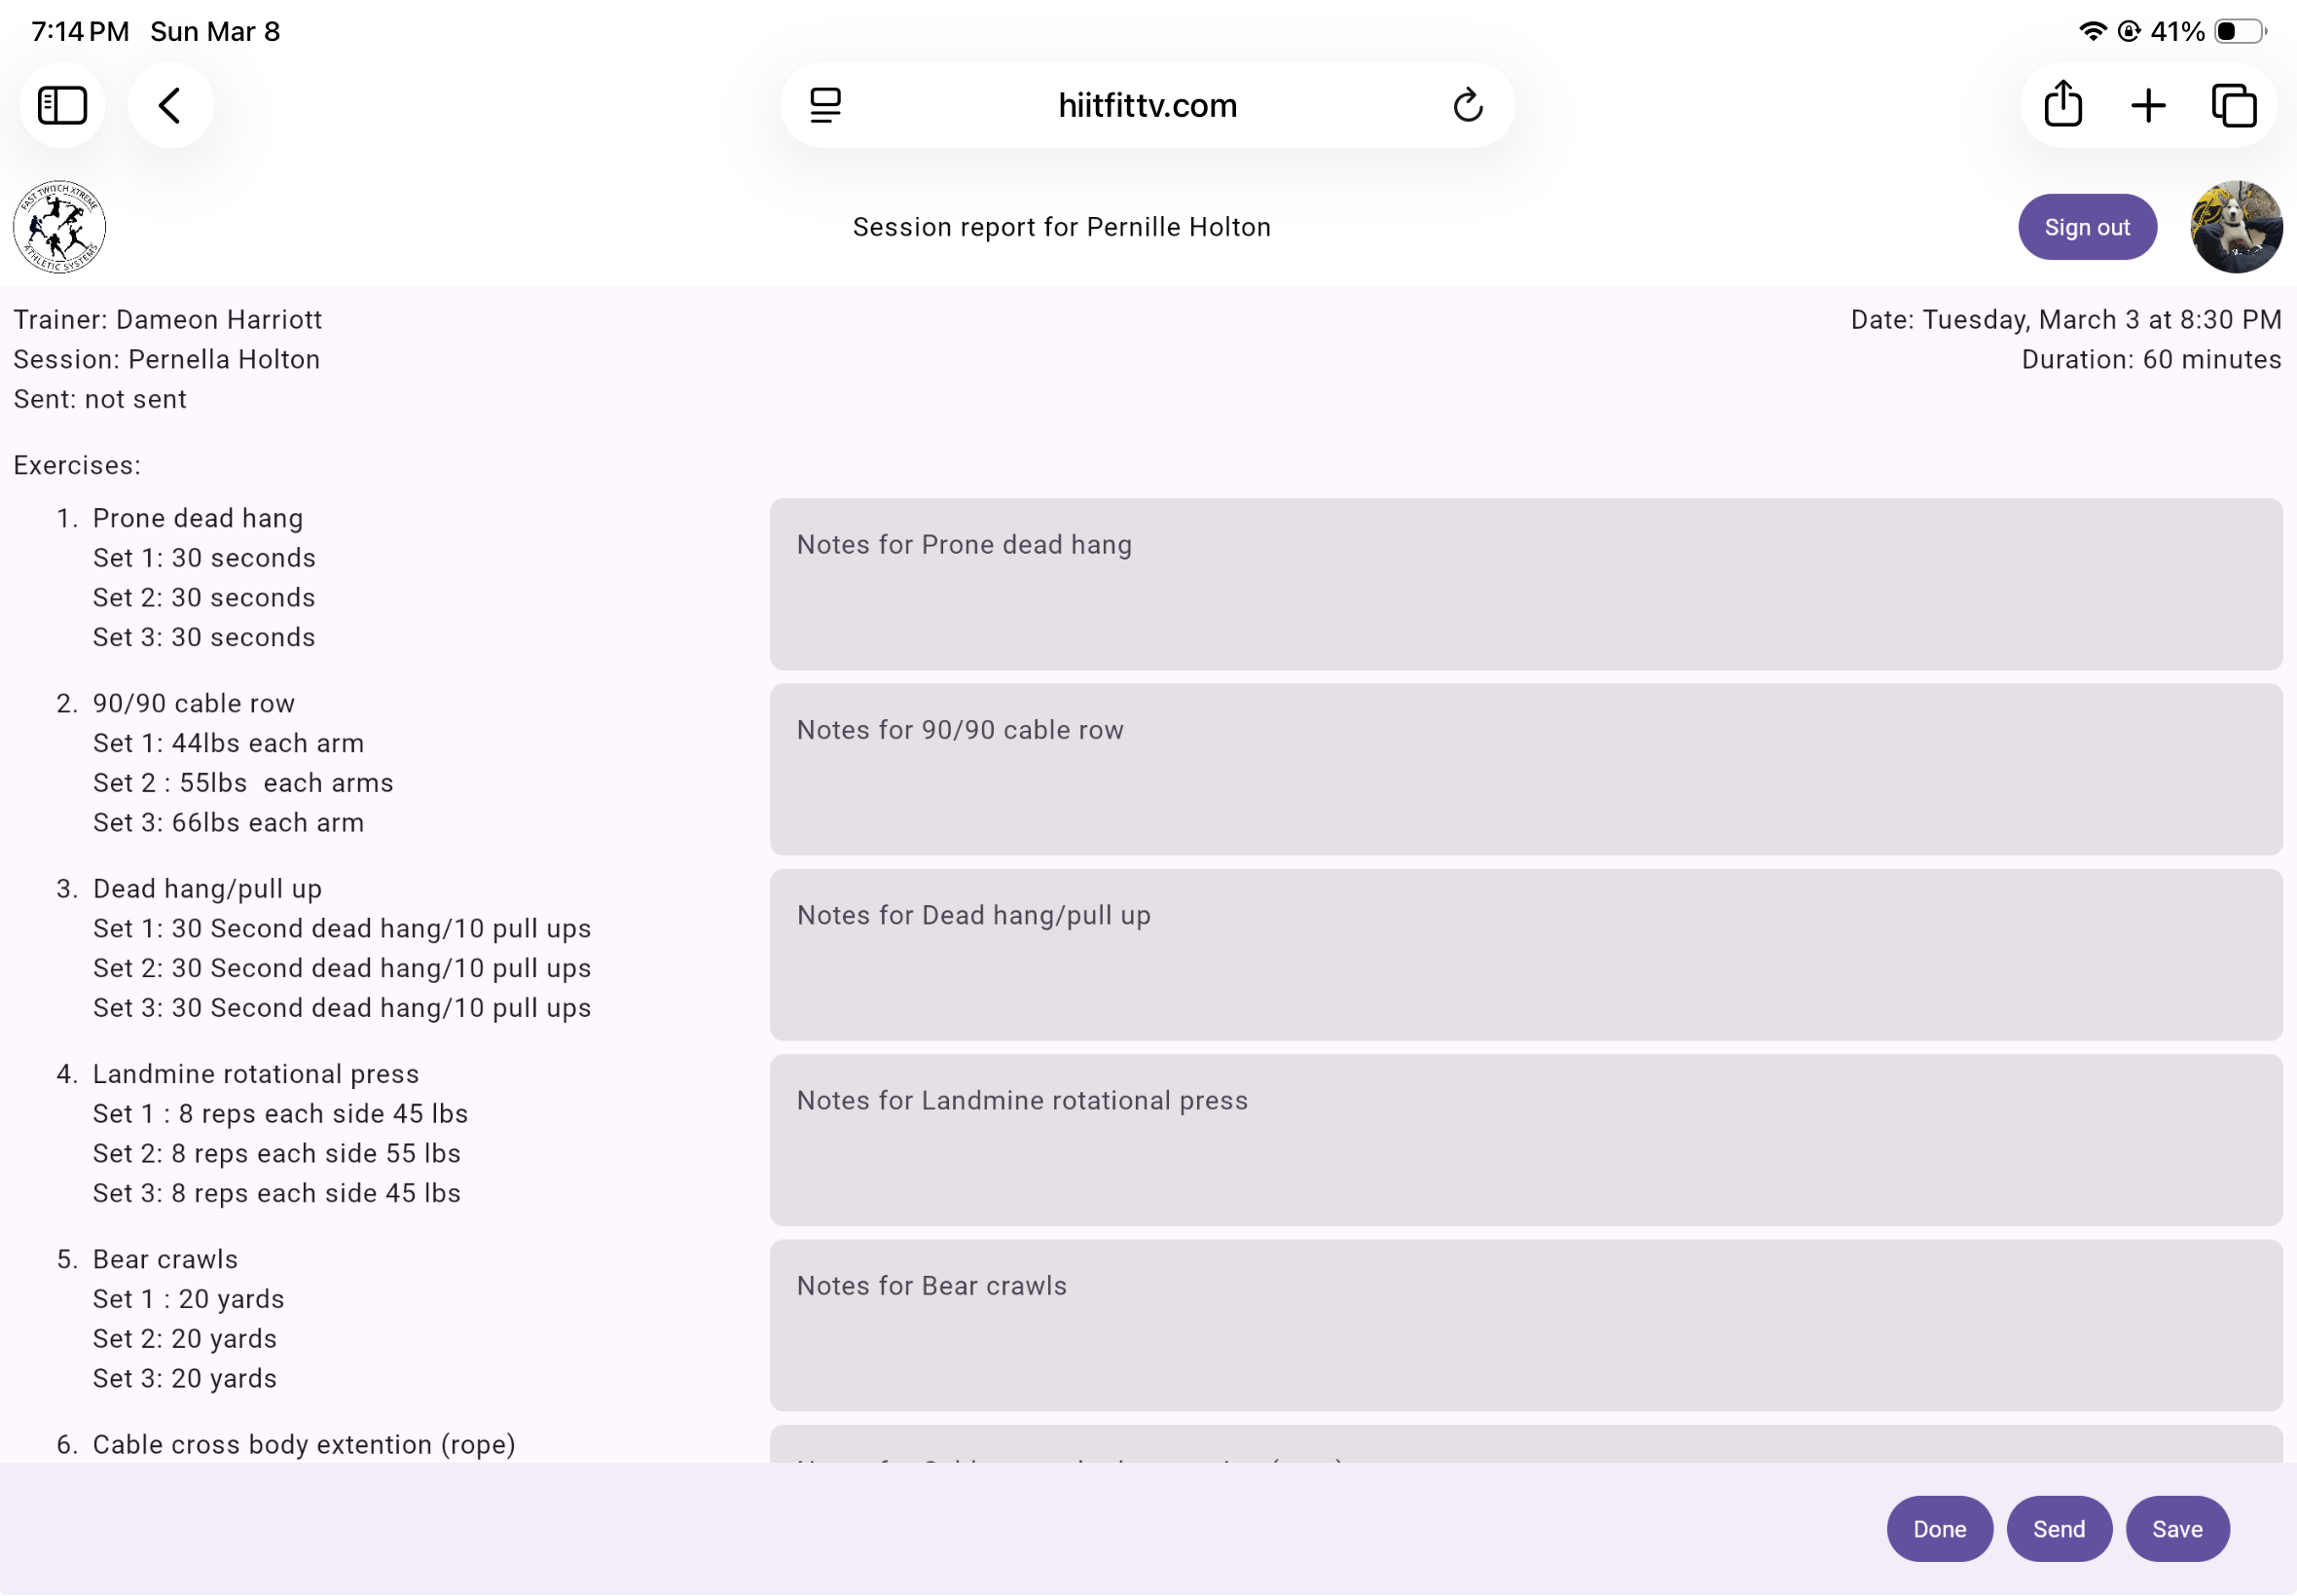The width and height of the screenshot is (2297, 1596).
Task: Tap the battery status indicator
Action: pyautogui.click(x=2239, y=31)
